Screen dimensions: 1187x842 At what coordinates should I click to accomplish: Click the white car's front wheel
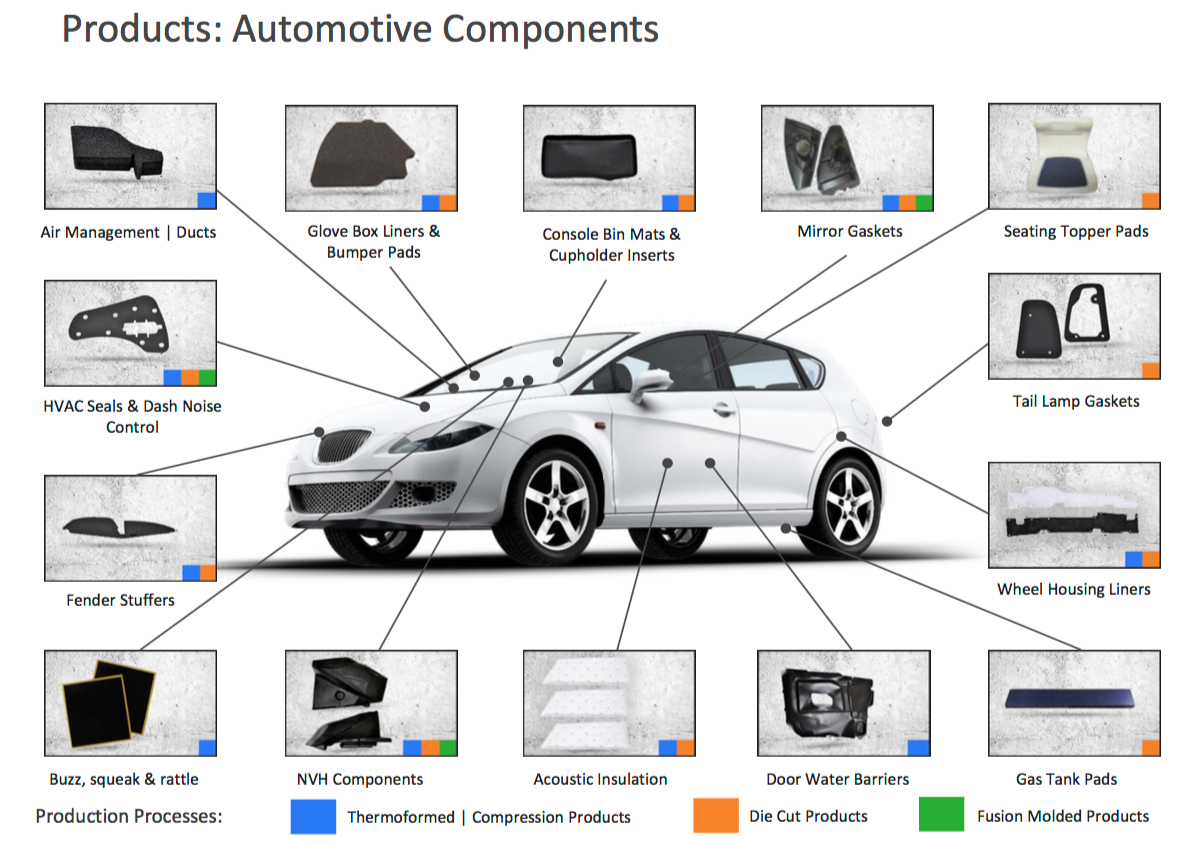pos(555,506)
